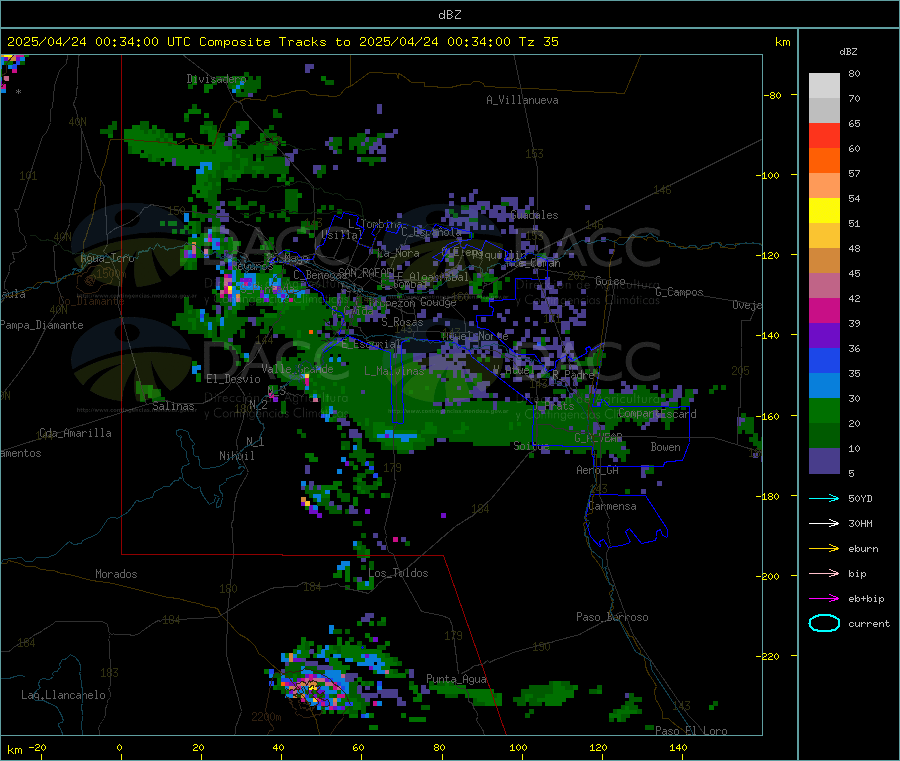Click the Goico location label

click(610, 281)
